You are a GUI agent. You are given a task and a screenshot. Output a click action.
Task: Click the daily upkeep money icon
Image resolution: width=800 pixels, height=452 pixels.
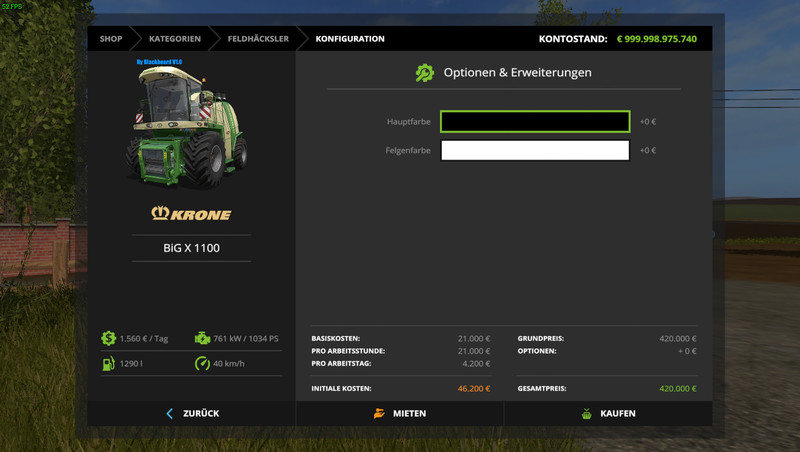[108, 338]
